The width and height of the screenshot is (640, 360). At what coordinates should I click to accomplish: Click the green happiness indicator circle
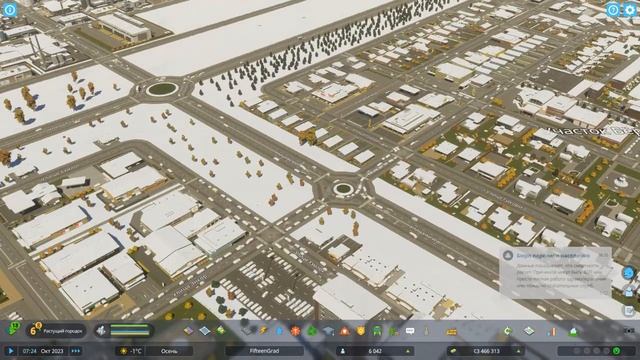616,351
